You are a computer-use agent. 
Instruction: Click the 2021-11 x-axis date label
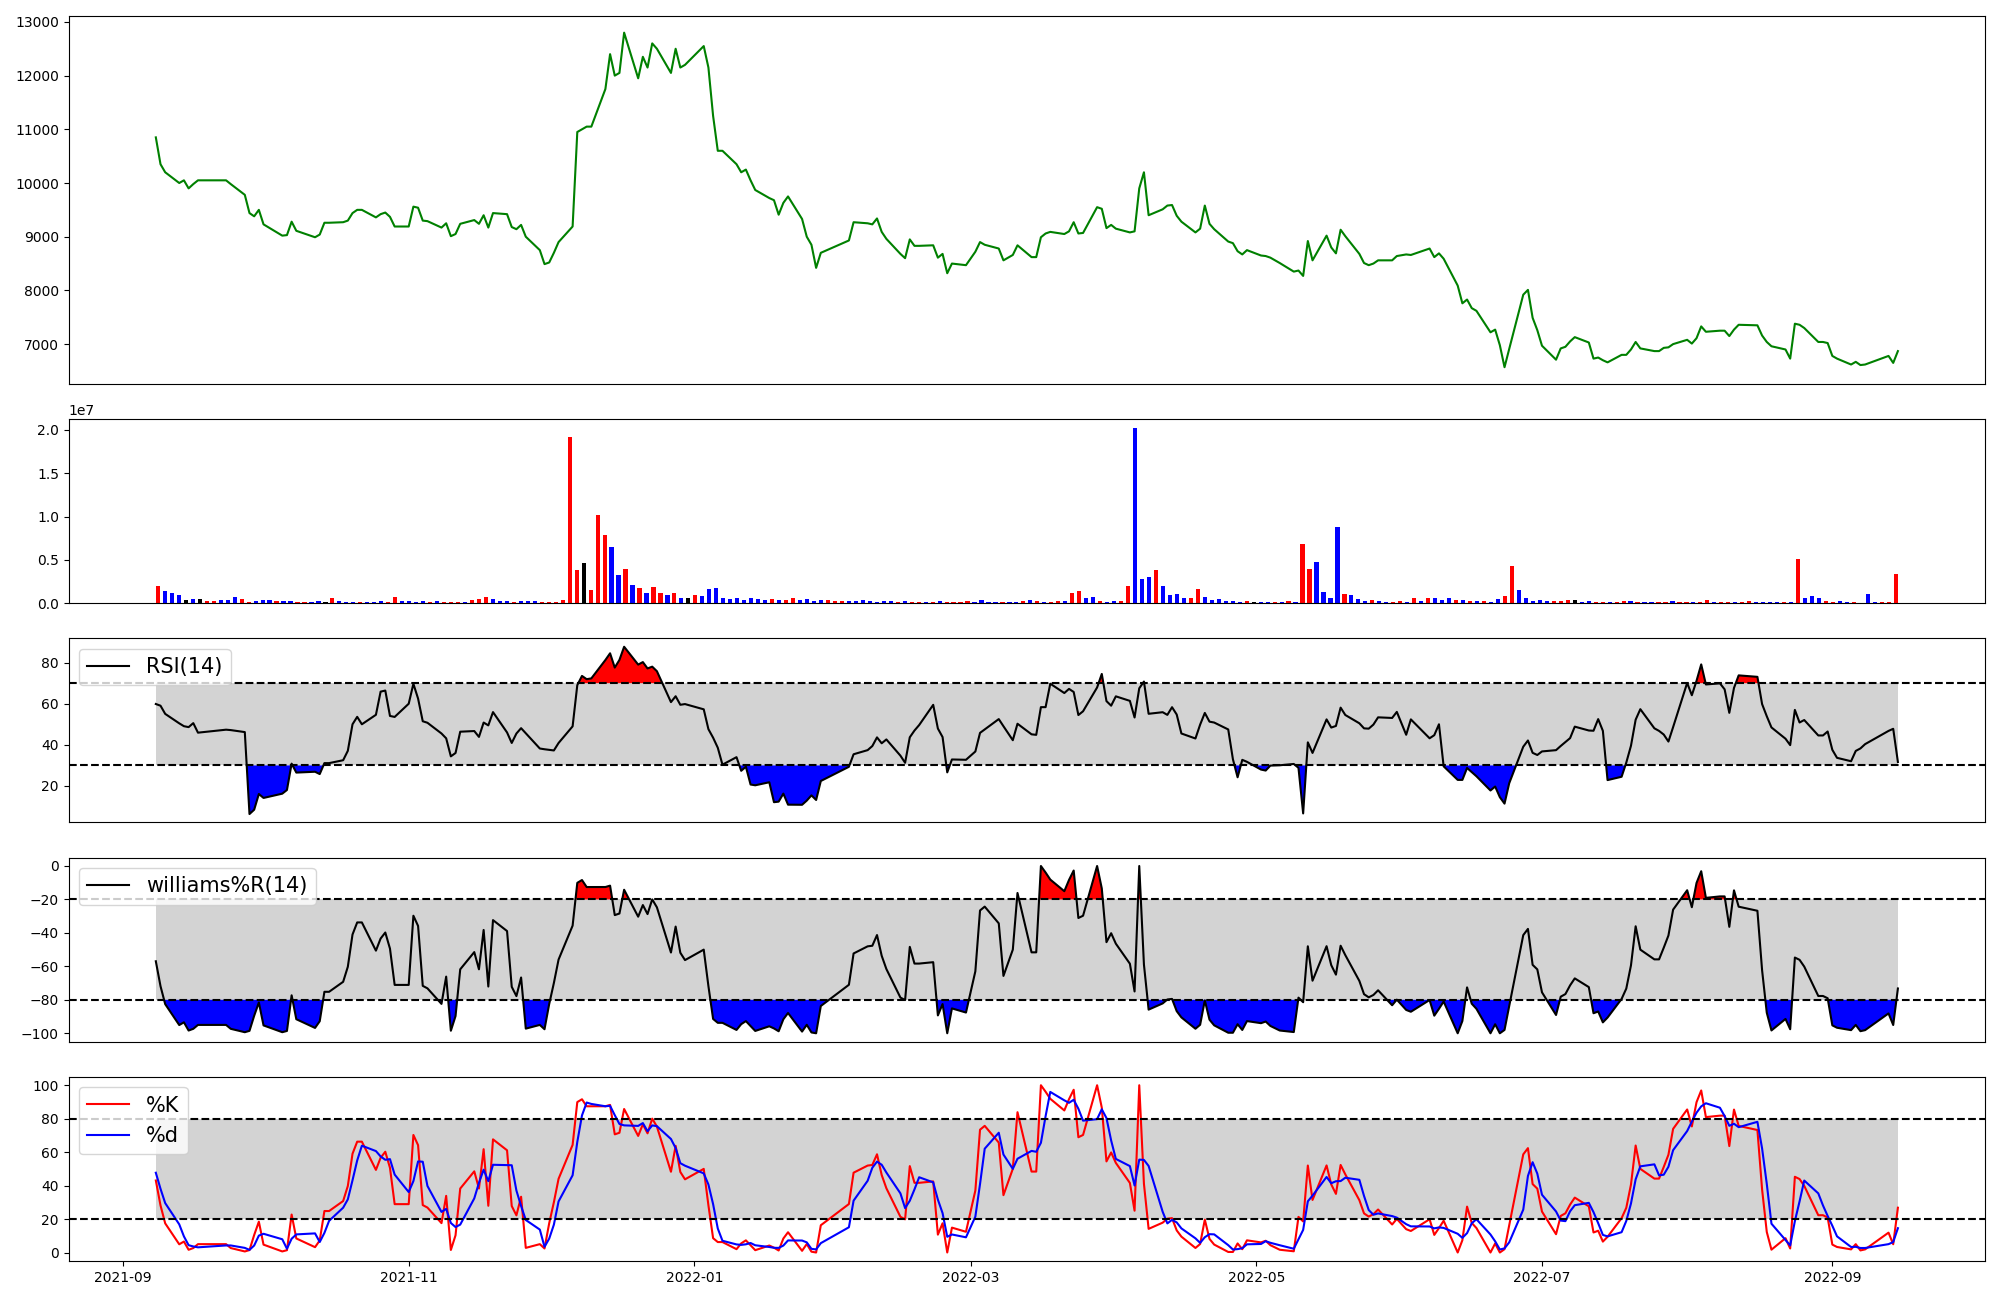pyautogui.click(x=409, y=1277)
